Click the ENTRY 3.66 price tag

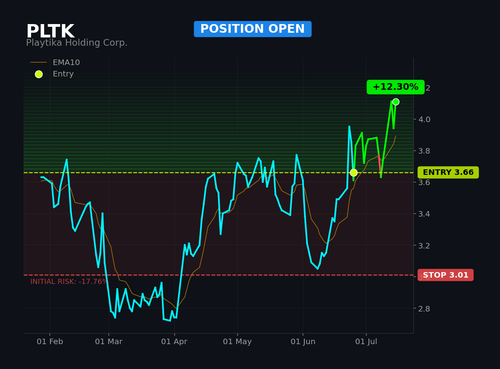click(x=448, y=172)
